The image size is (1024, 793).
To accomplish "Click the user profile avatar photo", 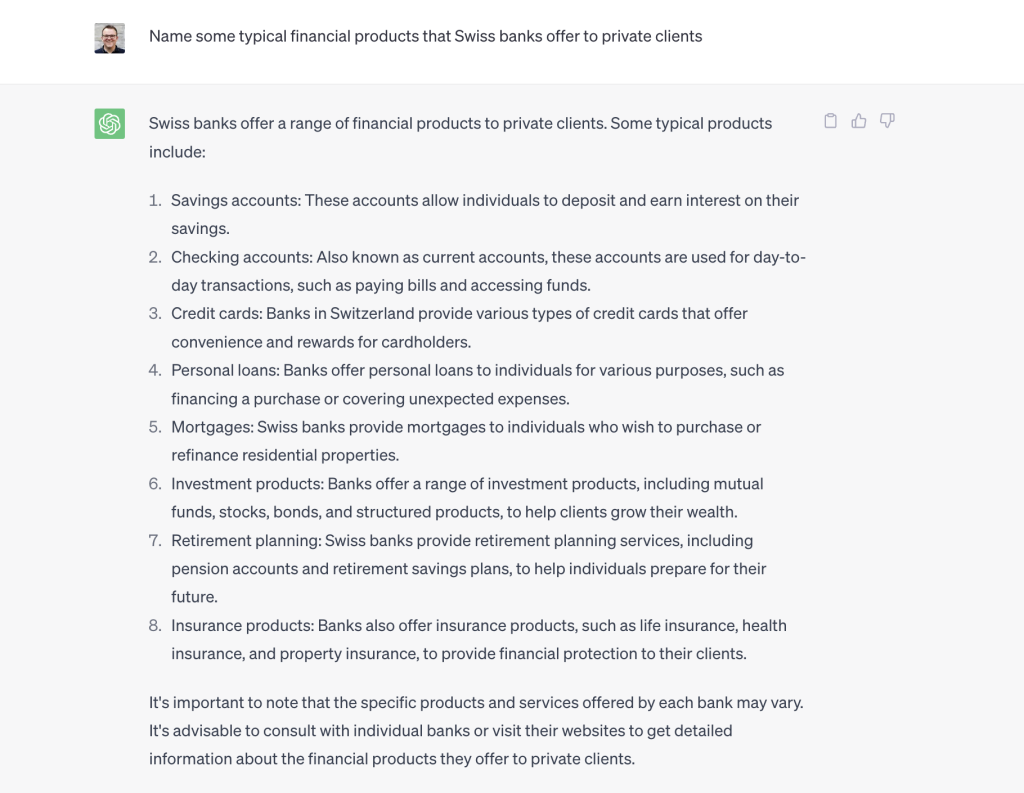I will (x=110, y=38).
